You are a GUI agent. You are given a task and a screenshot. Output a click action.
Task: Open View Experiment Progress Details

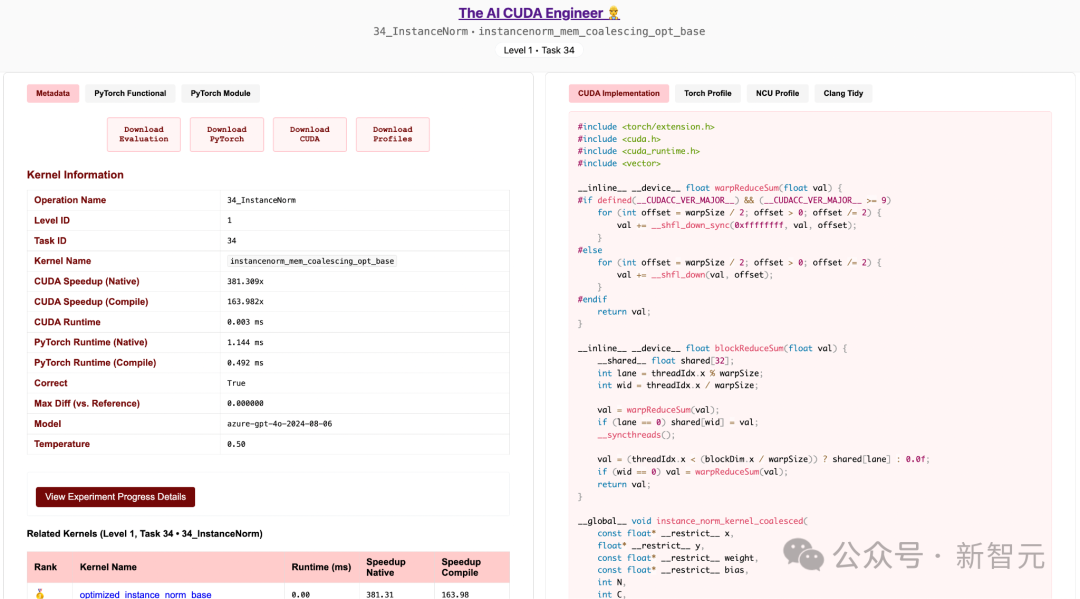pyautogui.click(x=115, y=497)
